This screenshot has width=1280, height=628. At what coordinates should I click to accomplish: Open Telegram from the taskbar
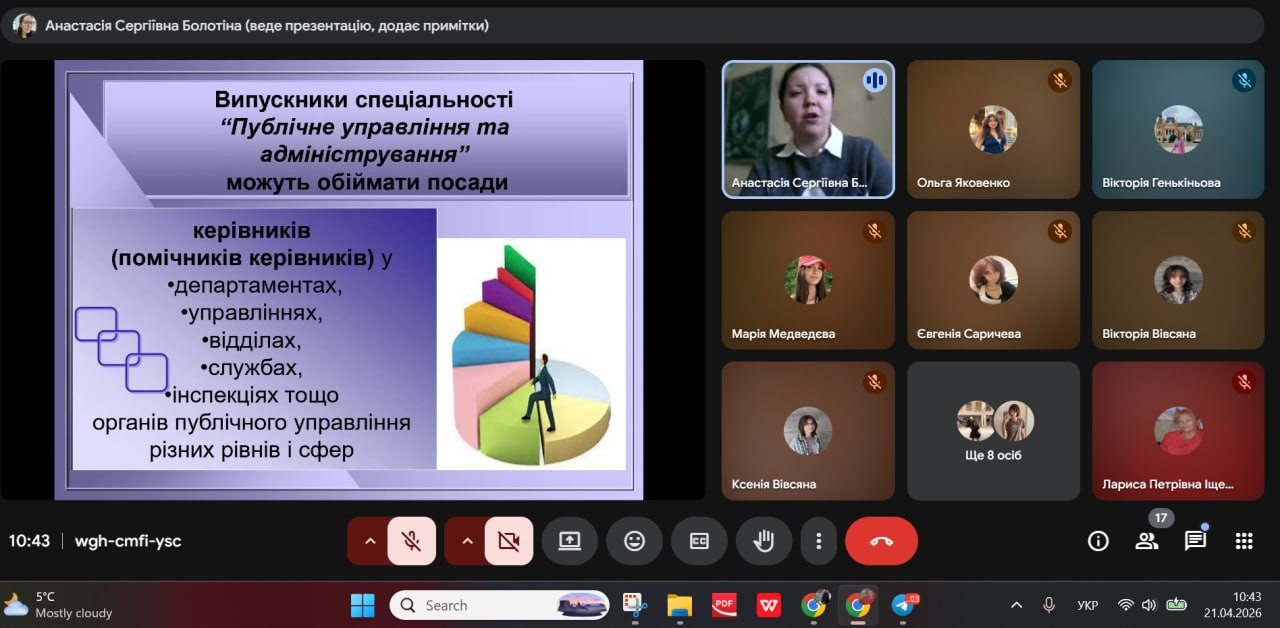[904, 605]
